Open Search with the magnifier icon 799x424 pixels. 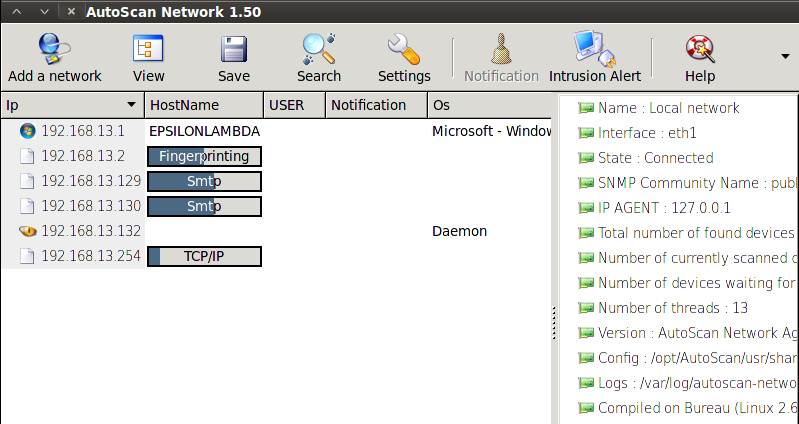click(x=318, y=50)
